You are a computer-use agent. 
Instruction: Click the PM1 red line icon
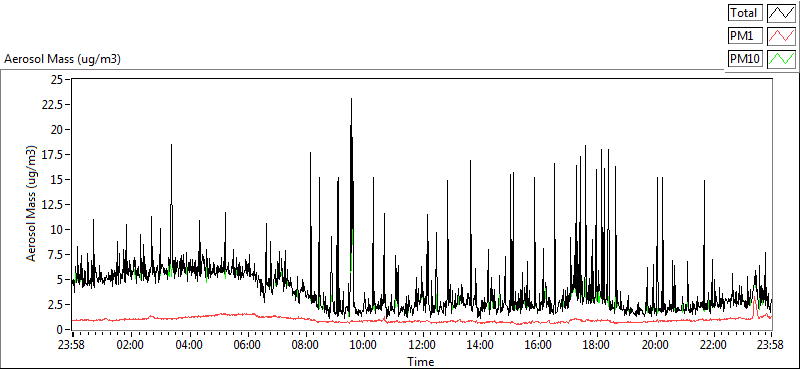click(782, 36)
